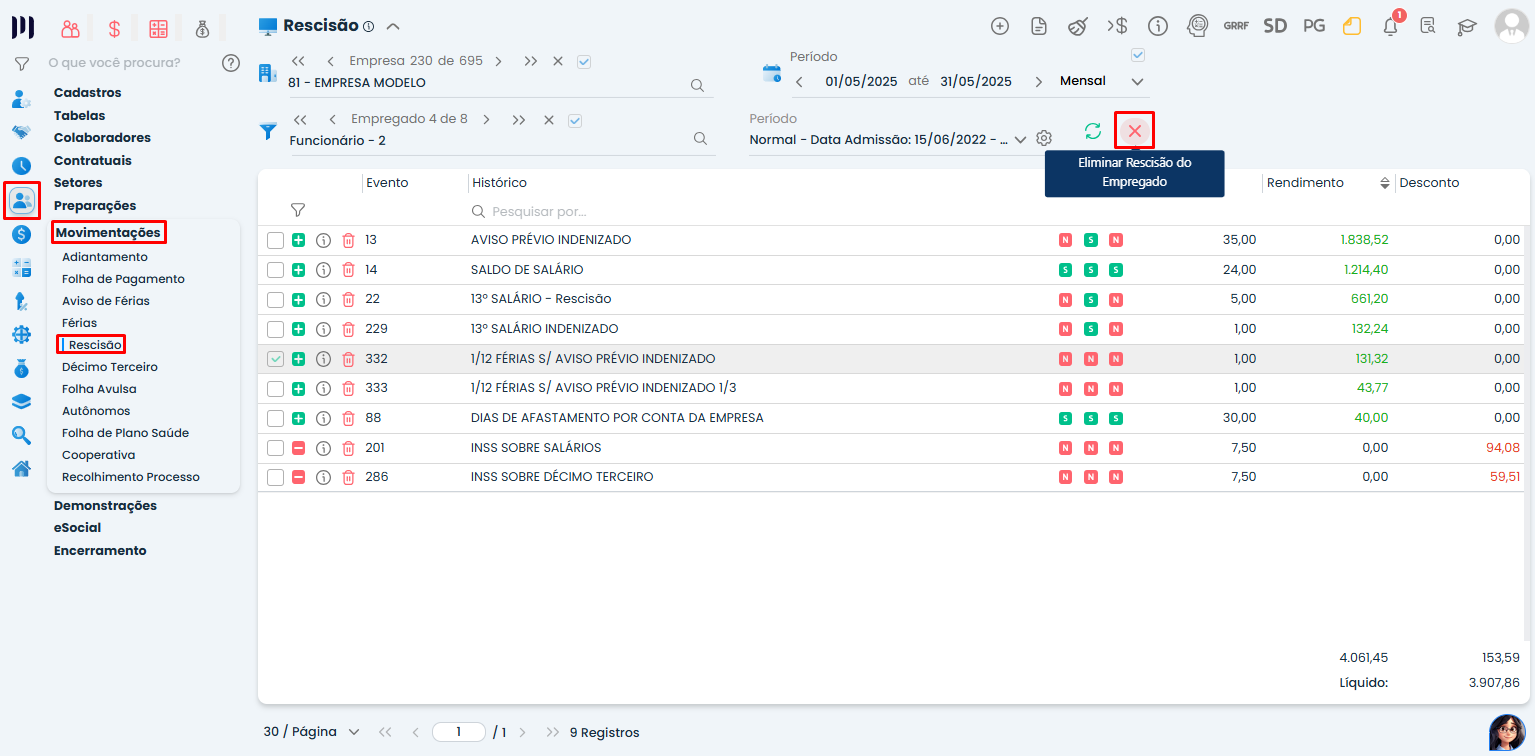Click the green refresh icon beside the gear
Screen dimensions: 1535x756
pyautogui.click(x=1092, y=131)
